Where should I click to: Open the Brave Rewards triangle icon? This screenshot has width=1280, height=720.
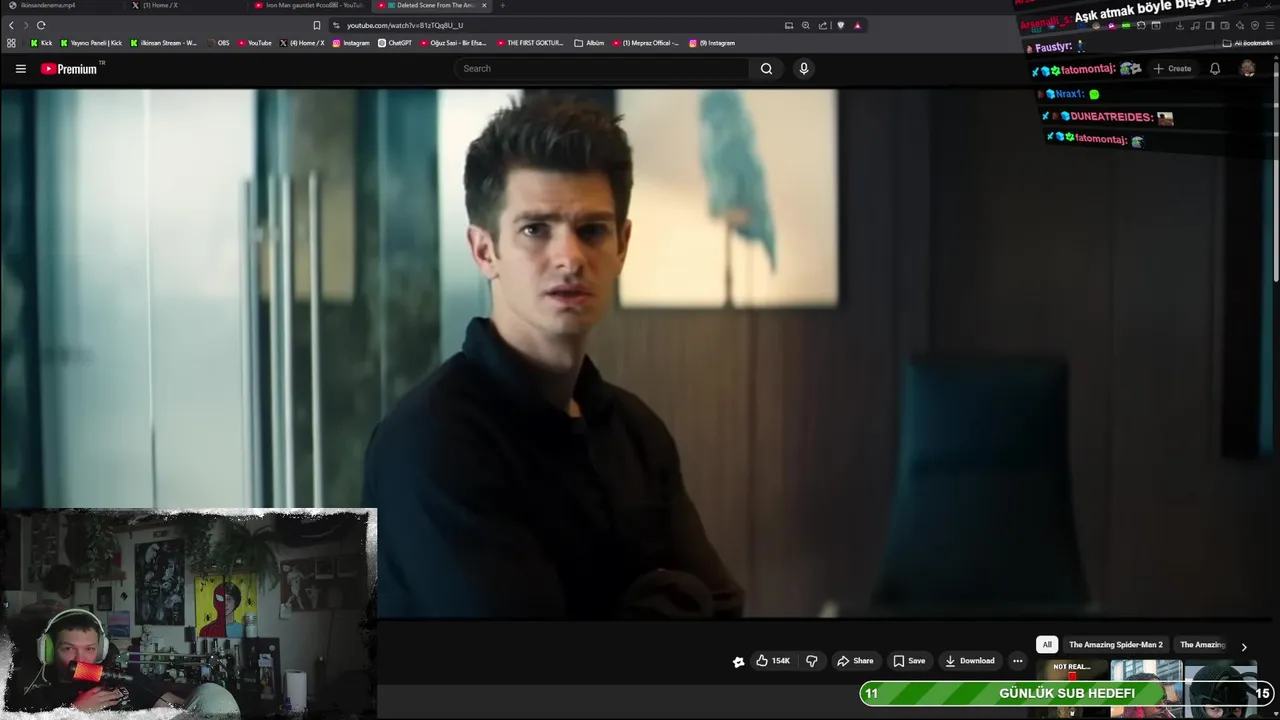click(x=857, y=25)
